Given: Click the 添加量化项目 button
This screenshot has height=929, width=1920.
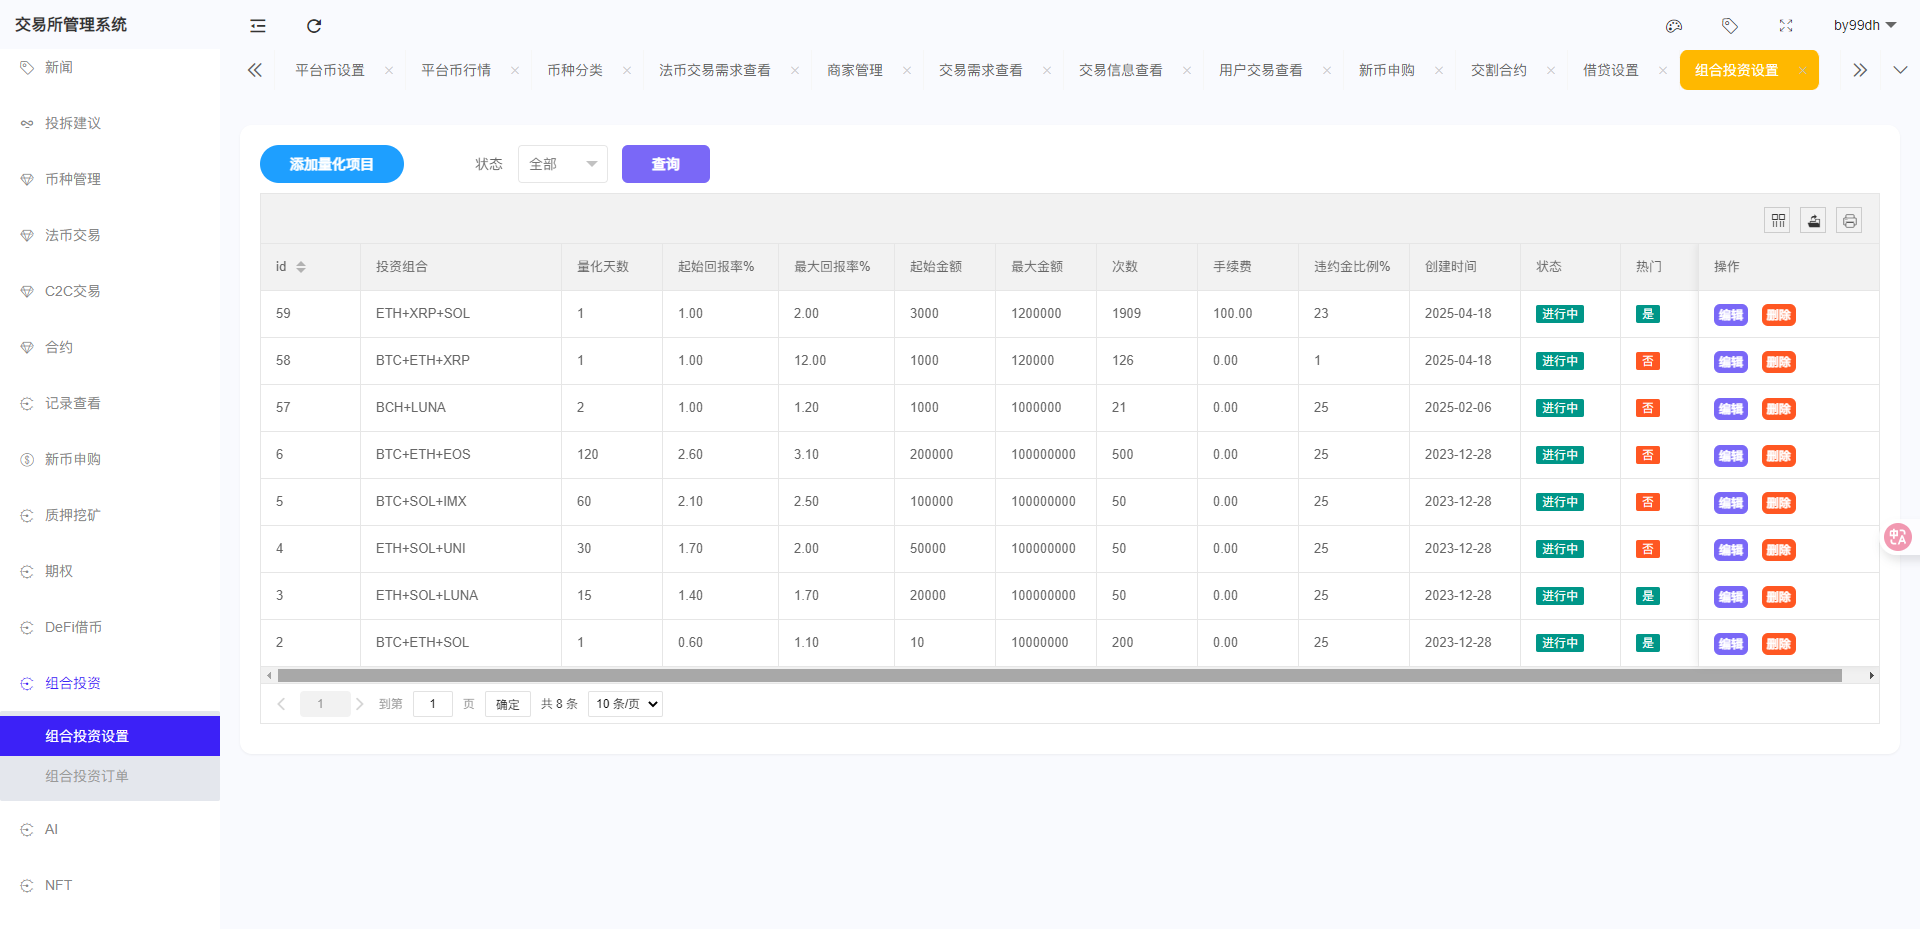Looking at the screenshot, I should [332, 164].
